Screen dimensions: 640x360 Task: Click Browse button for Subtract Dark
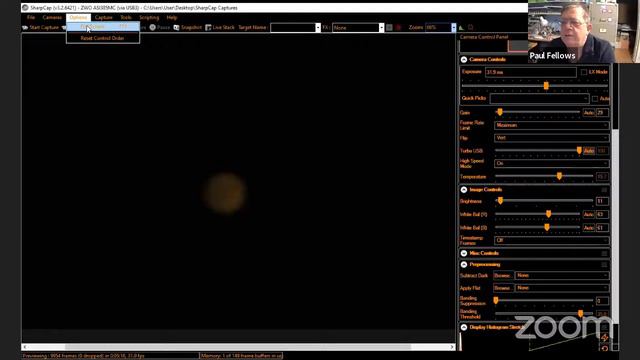pyautogui.click(x=503, y=276)
